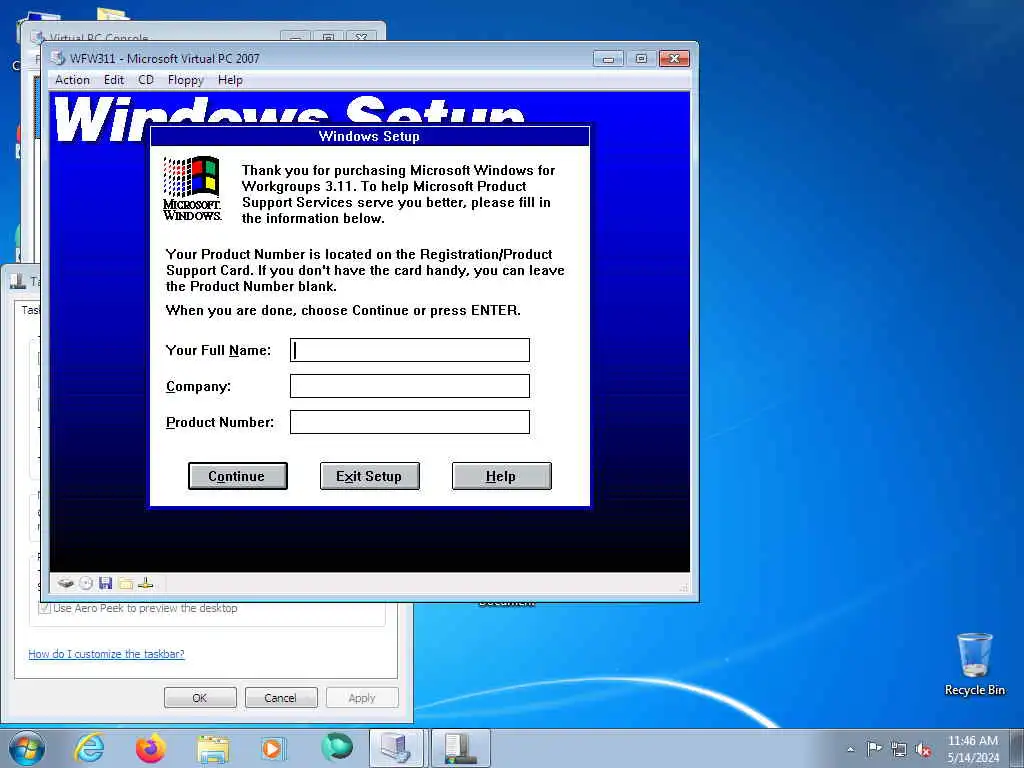1024x768 pixels.
Task: Click the Microsoft Windows logo in the Setup dialog
Action: [x=192, y=188]
